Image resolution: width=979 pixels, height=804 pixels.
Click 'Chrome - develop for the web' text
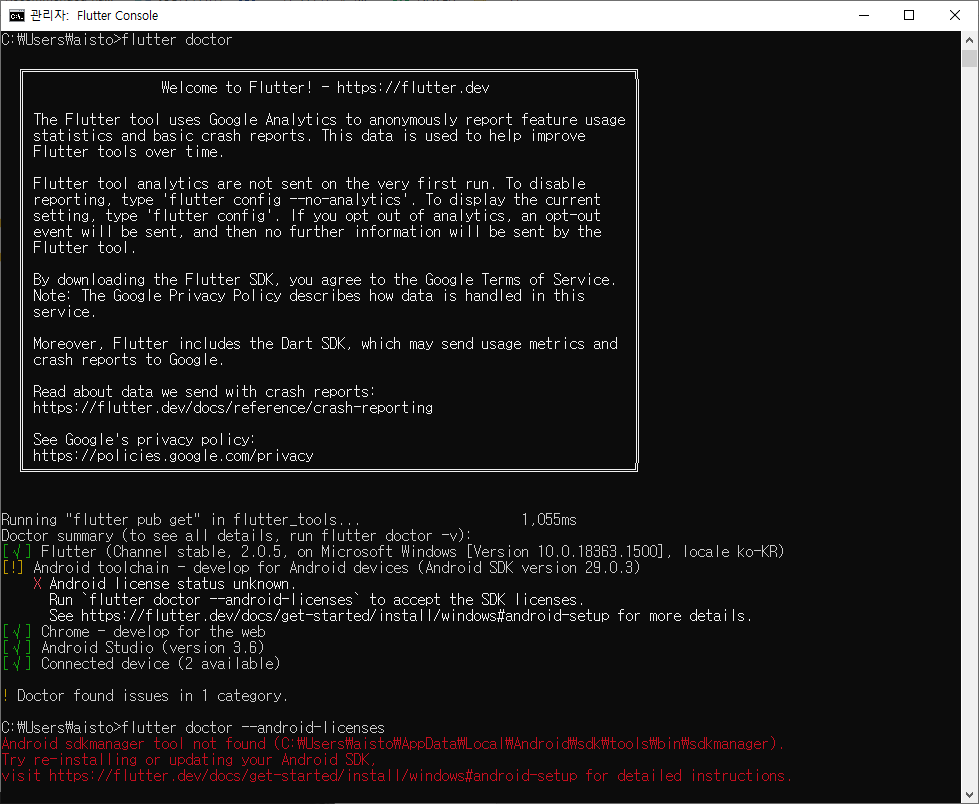click(x=153, y=632)
